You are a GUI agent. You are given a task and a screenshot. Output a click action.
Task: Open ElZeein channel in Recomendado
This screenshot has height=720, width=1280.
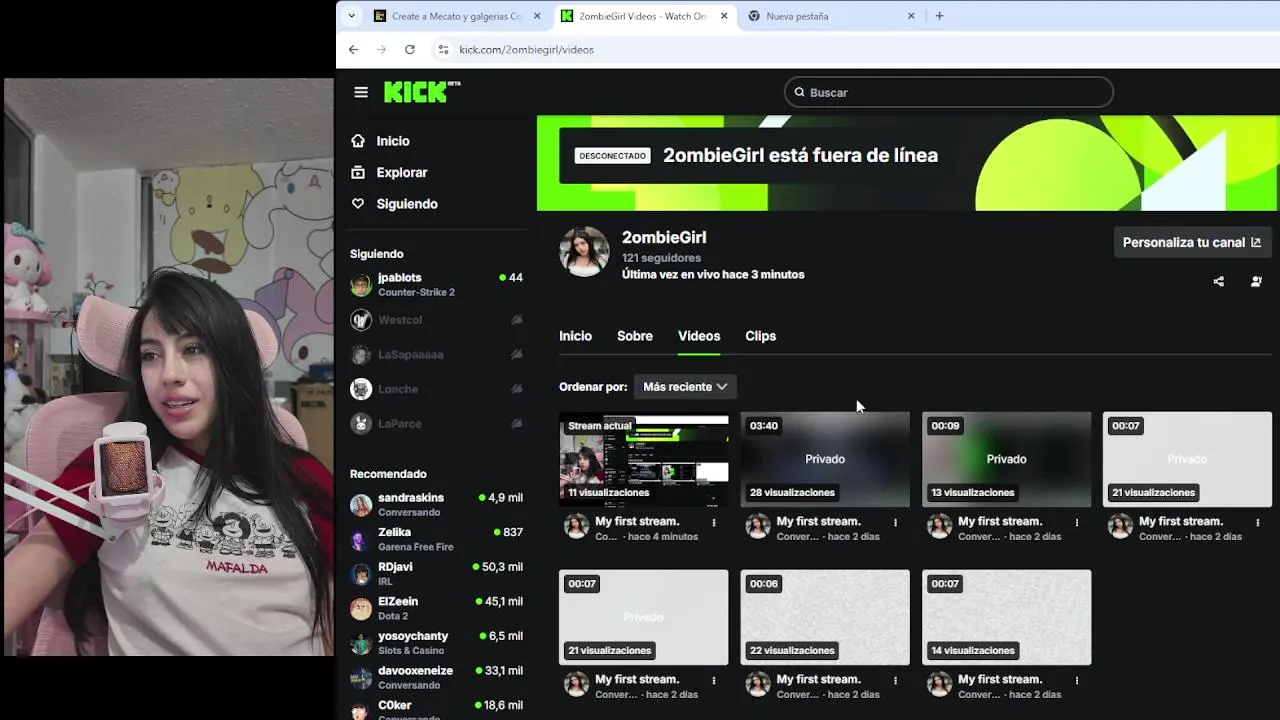[x=437, y=609]
